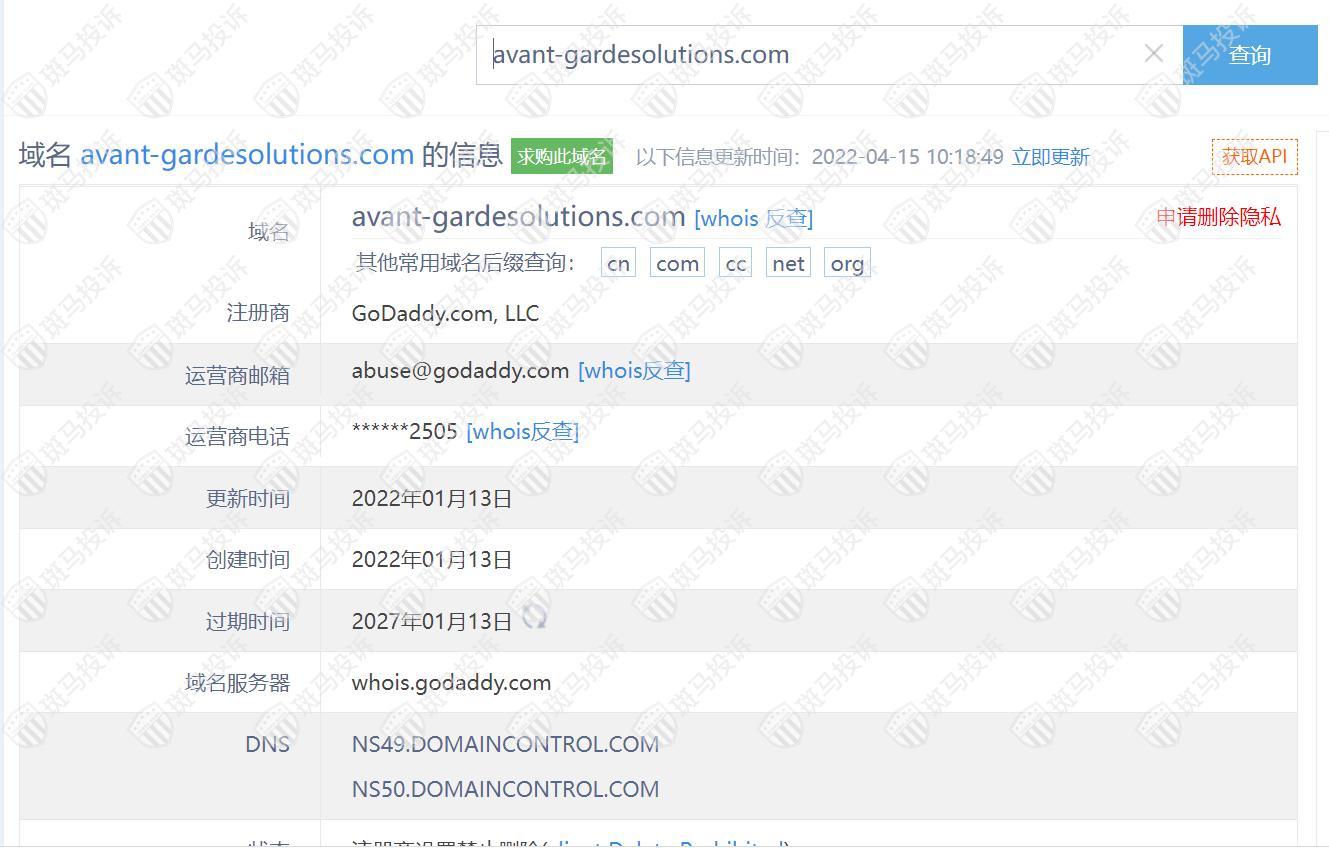This screenshot has width=1329, height=848.
Task: Query the org domain suffix
Action: point(847,264)
